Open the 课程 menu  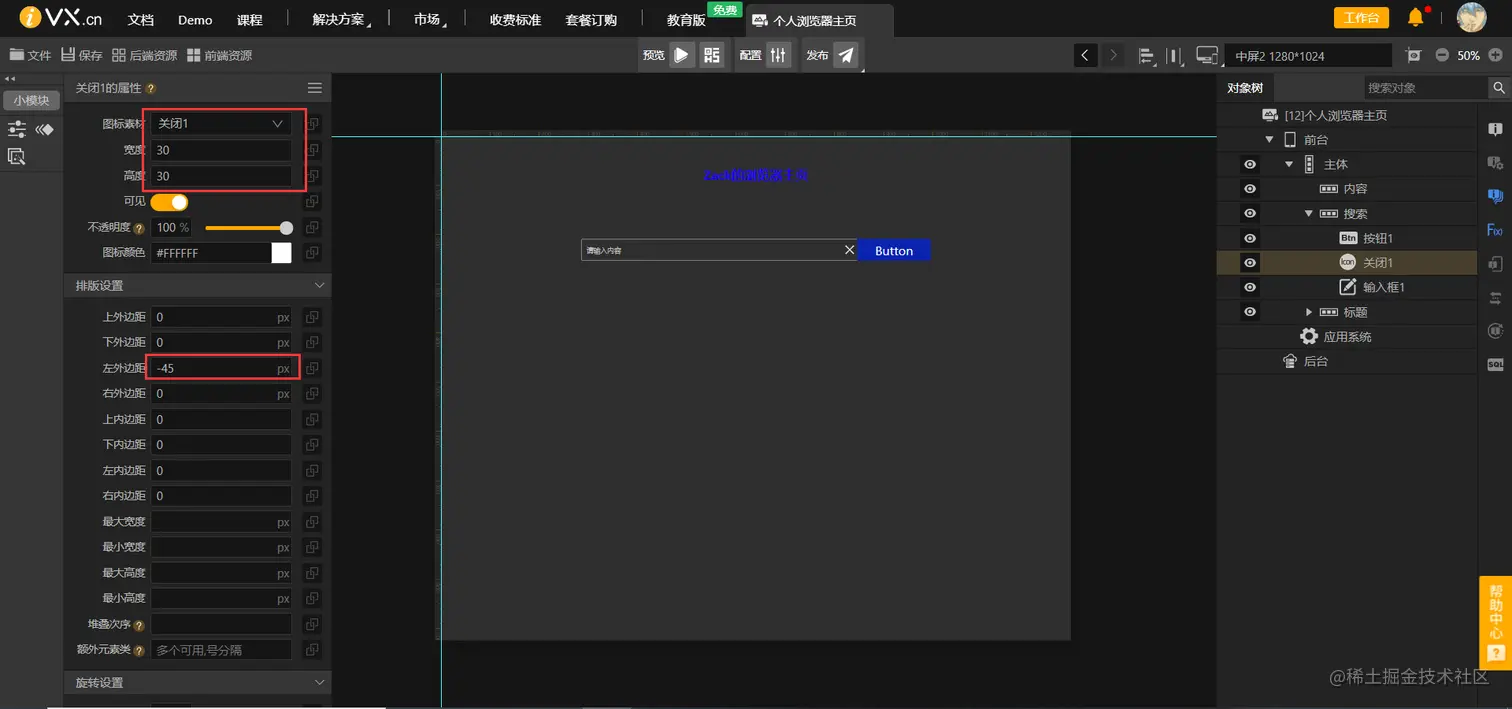pos(250,20)
